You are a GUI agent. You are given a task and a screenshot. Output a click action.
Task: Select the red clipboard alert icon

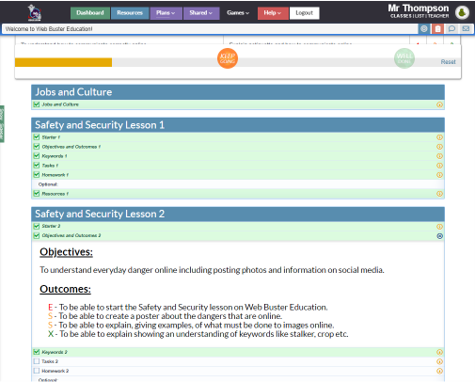pos(438,29)
